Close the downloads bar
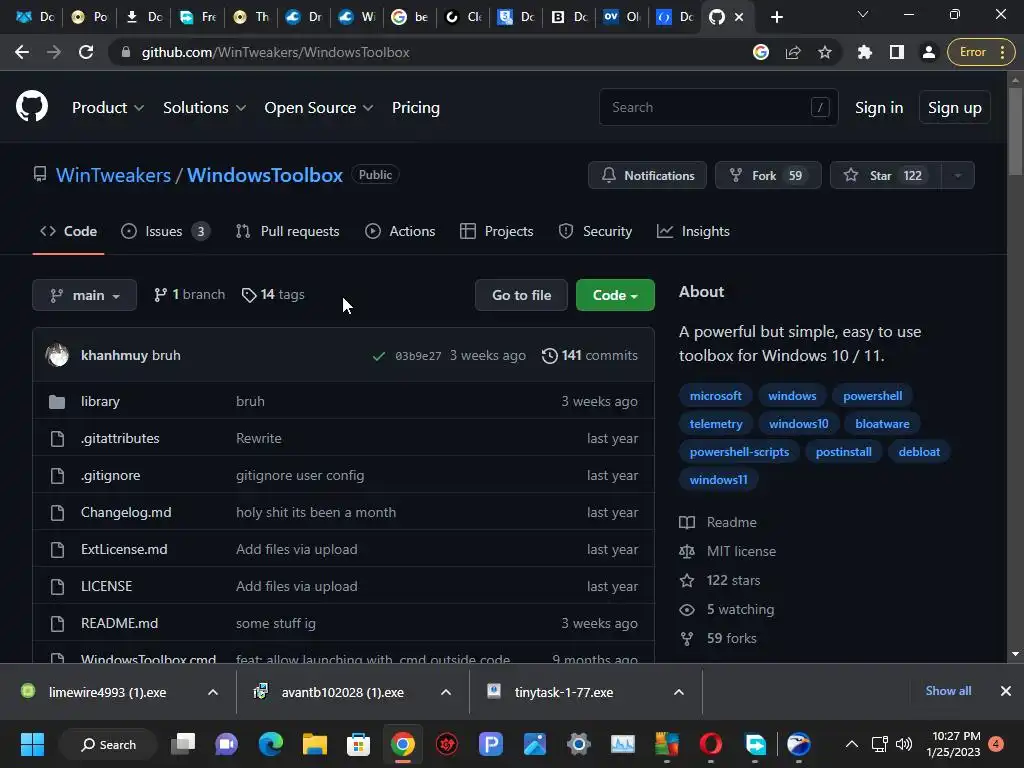Image resolution: width=1024 pixels, height=768 pixels. 1006,691
